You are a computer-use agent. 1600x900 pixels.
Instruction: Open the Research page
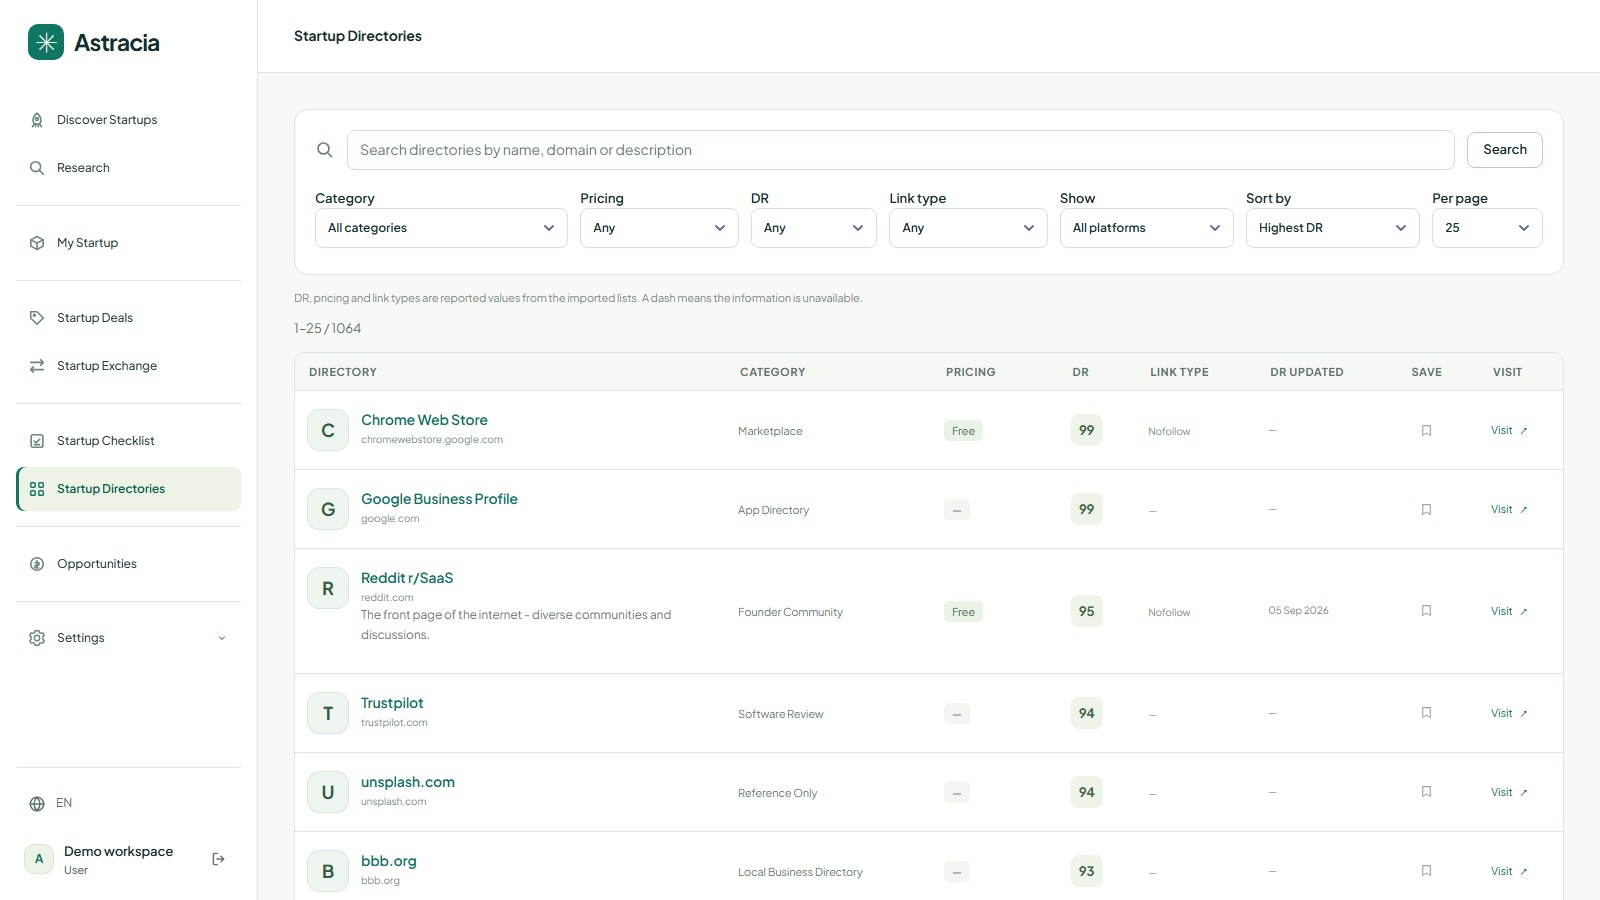tap(129, 168)
